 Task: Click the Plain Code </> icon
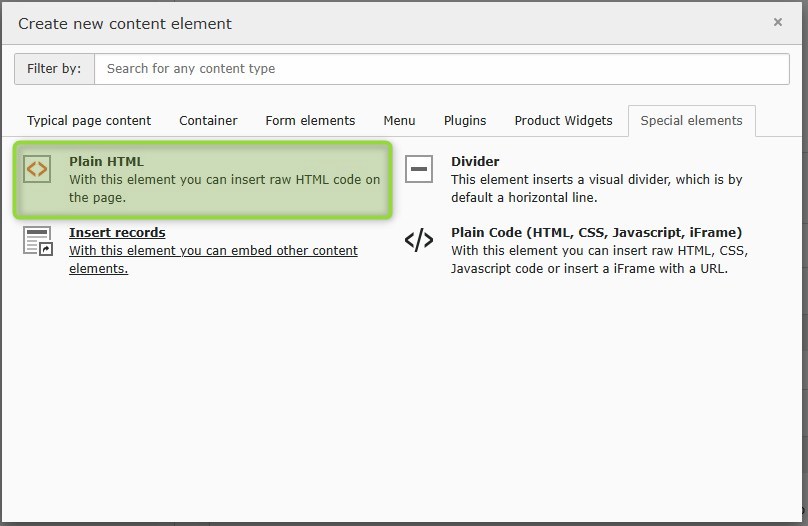[x=419, y=240]
